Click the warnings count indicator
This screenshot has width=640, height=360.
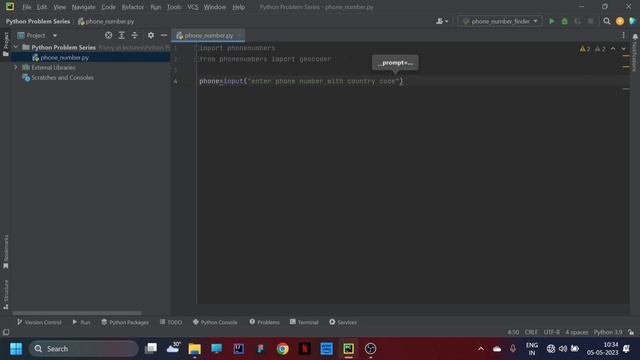click(584, 49)
